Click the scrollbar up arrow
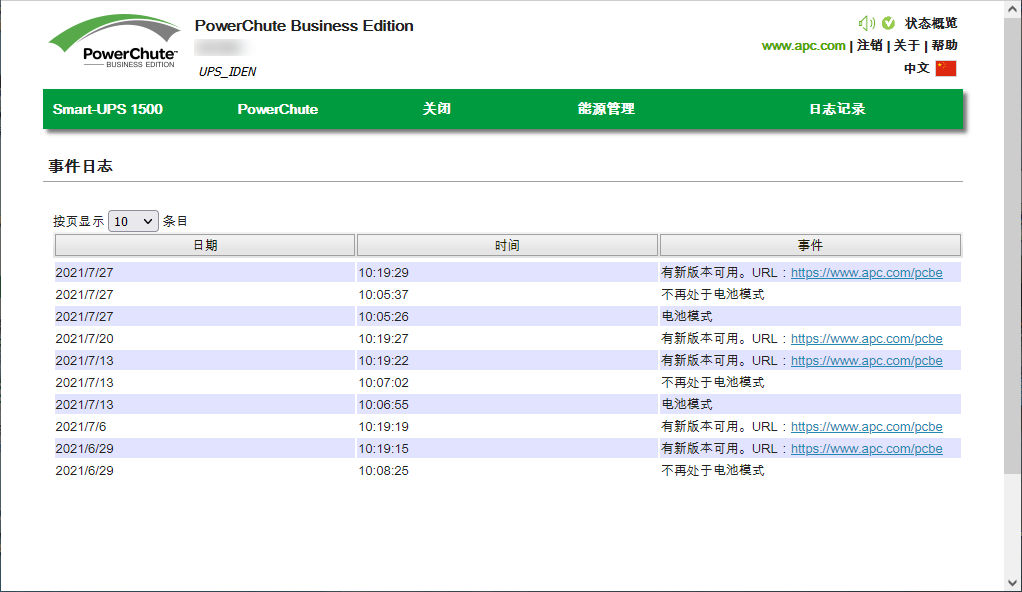Viewport: 1022px width, 592px height. pos(1012,8)
